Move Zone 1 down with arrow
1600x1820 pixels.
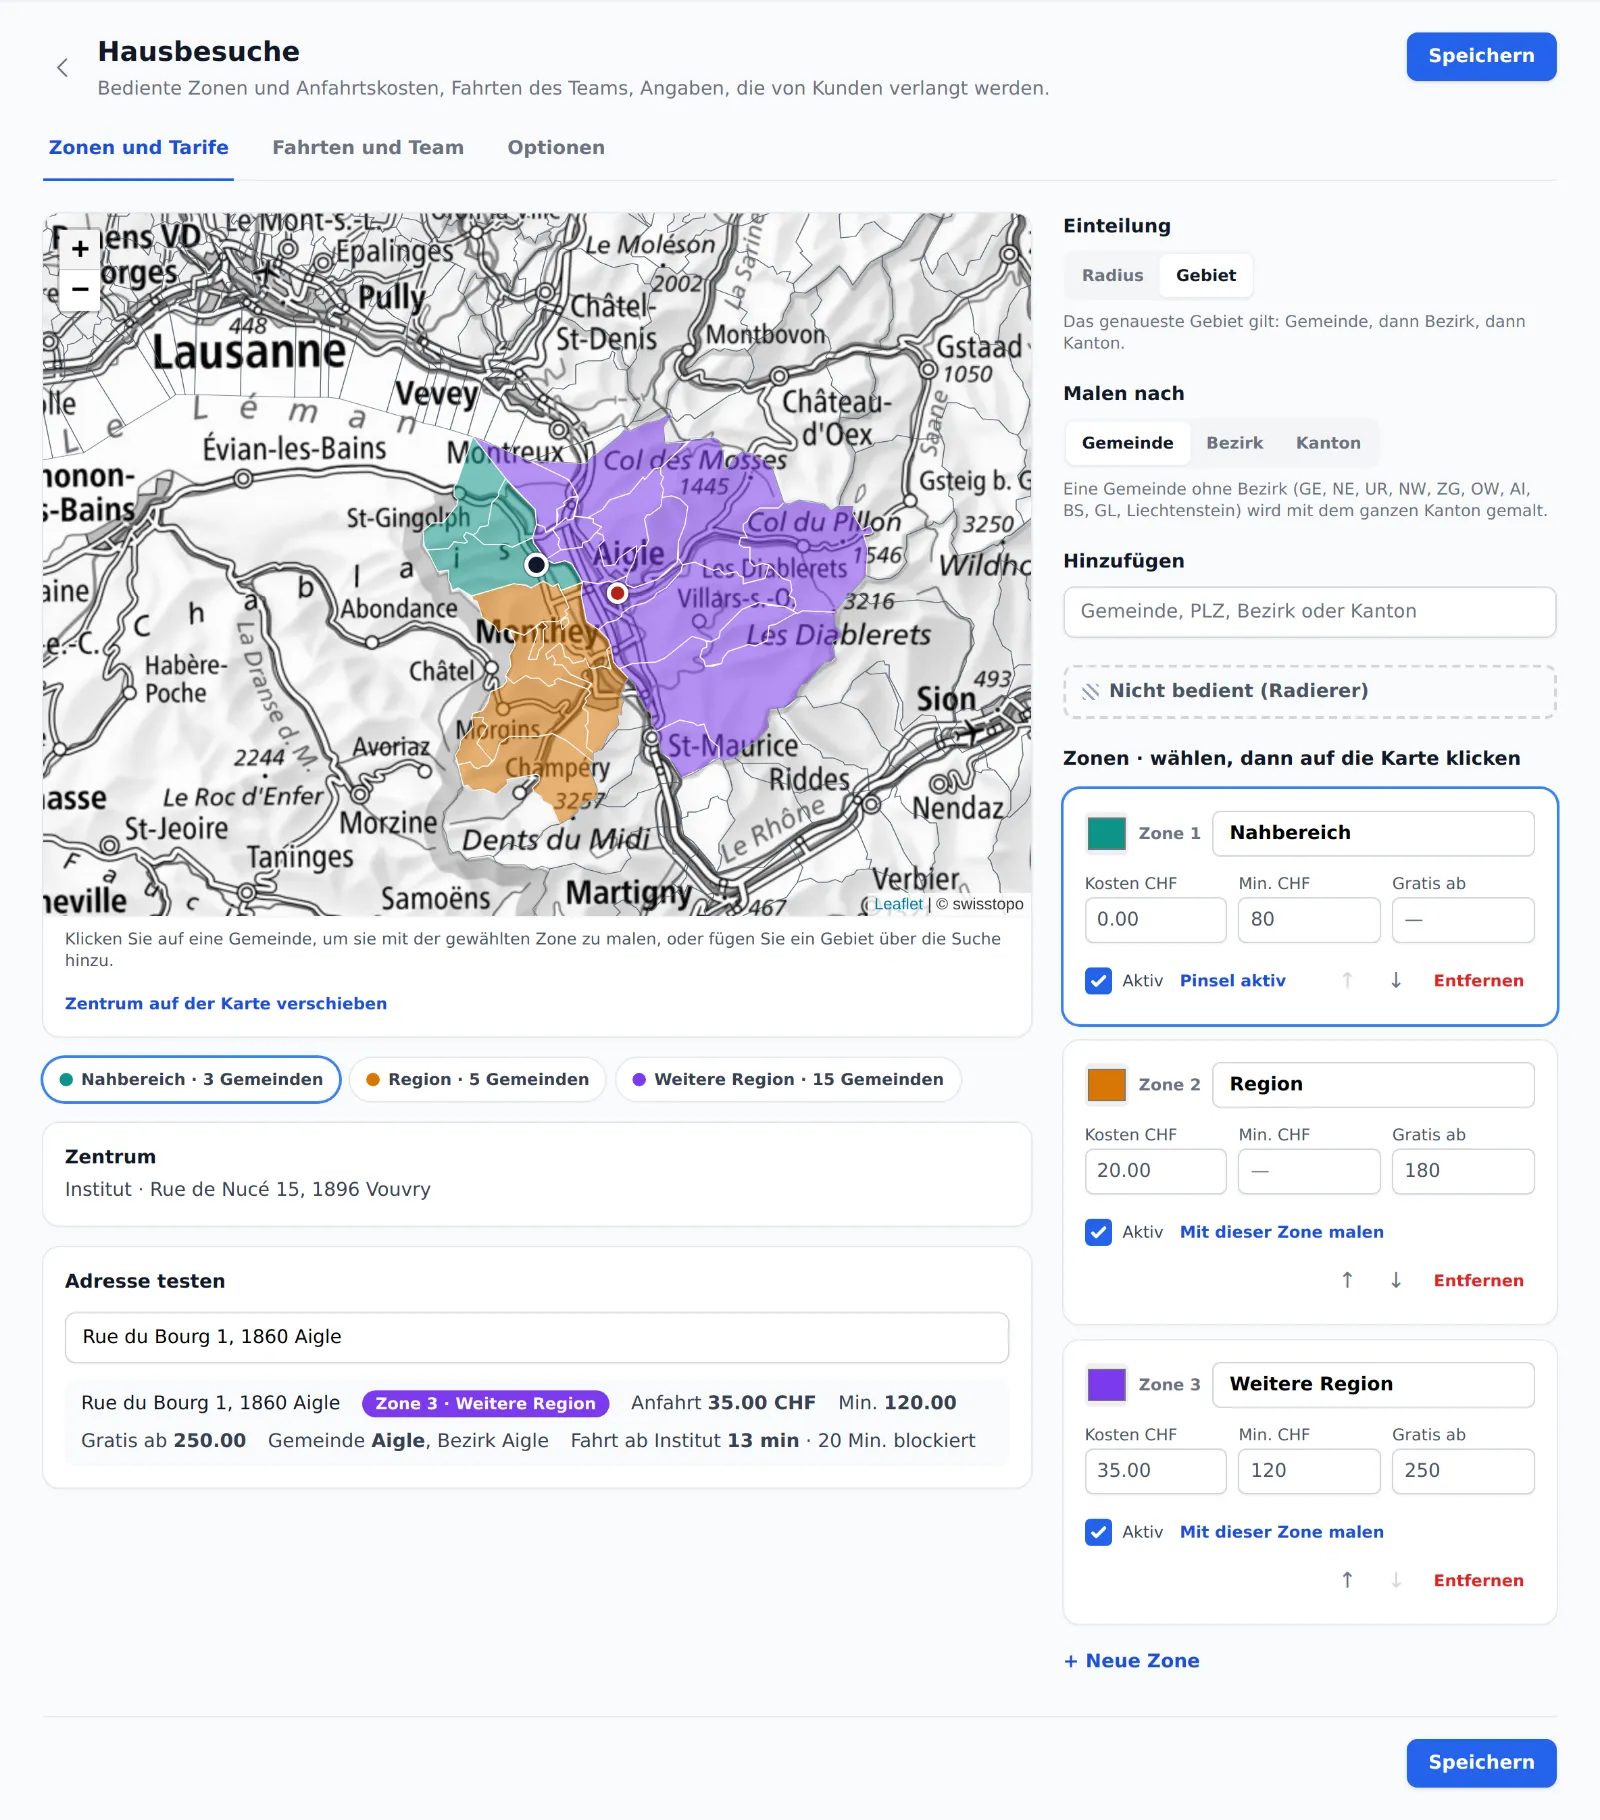1396,980
